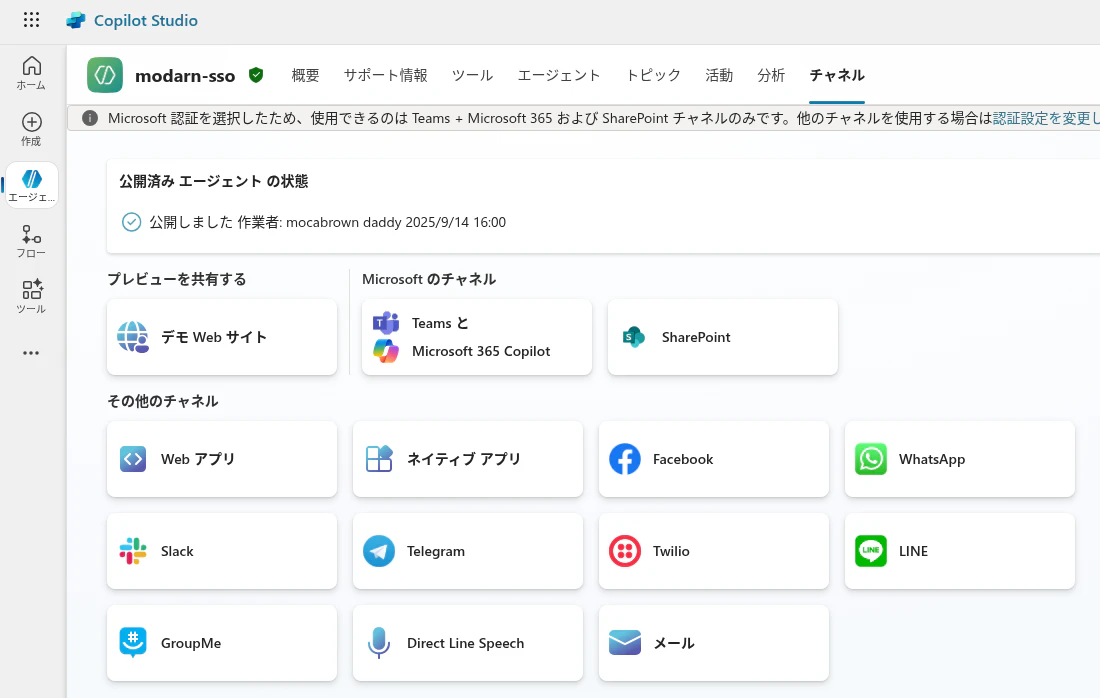Click the info icon in the banner
Screen dimensions: 1100x698
coord(90,118)
